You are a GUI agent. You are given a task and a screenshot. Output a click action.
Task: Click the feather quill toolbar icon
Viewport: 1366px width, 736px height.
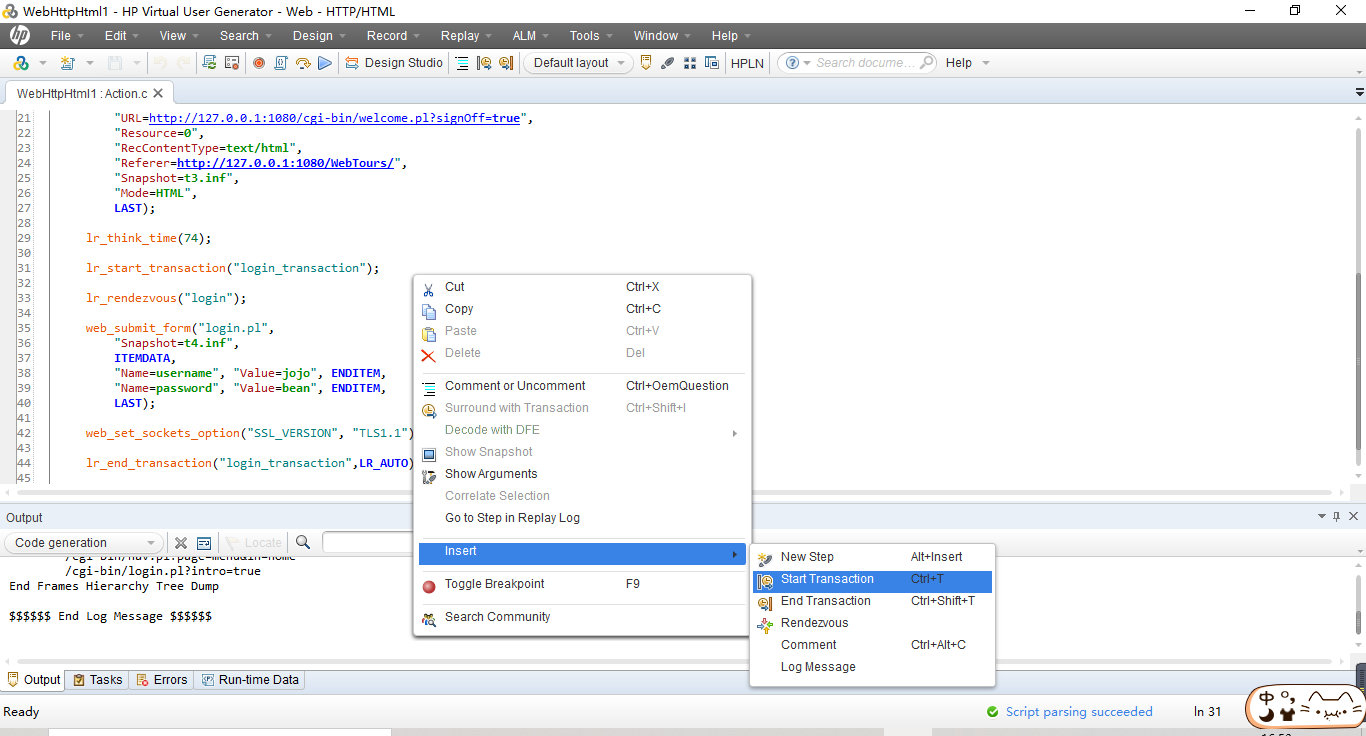click(668, 63)
